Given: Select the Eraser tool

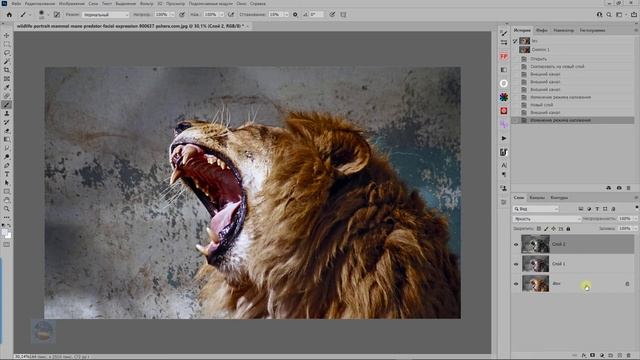Looking at the screenshot, I should [7, 131].
